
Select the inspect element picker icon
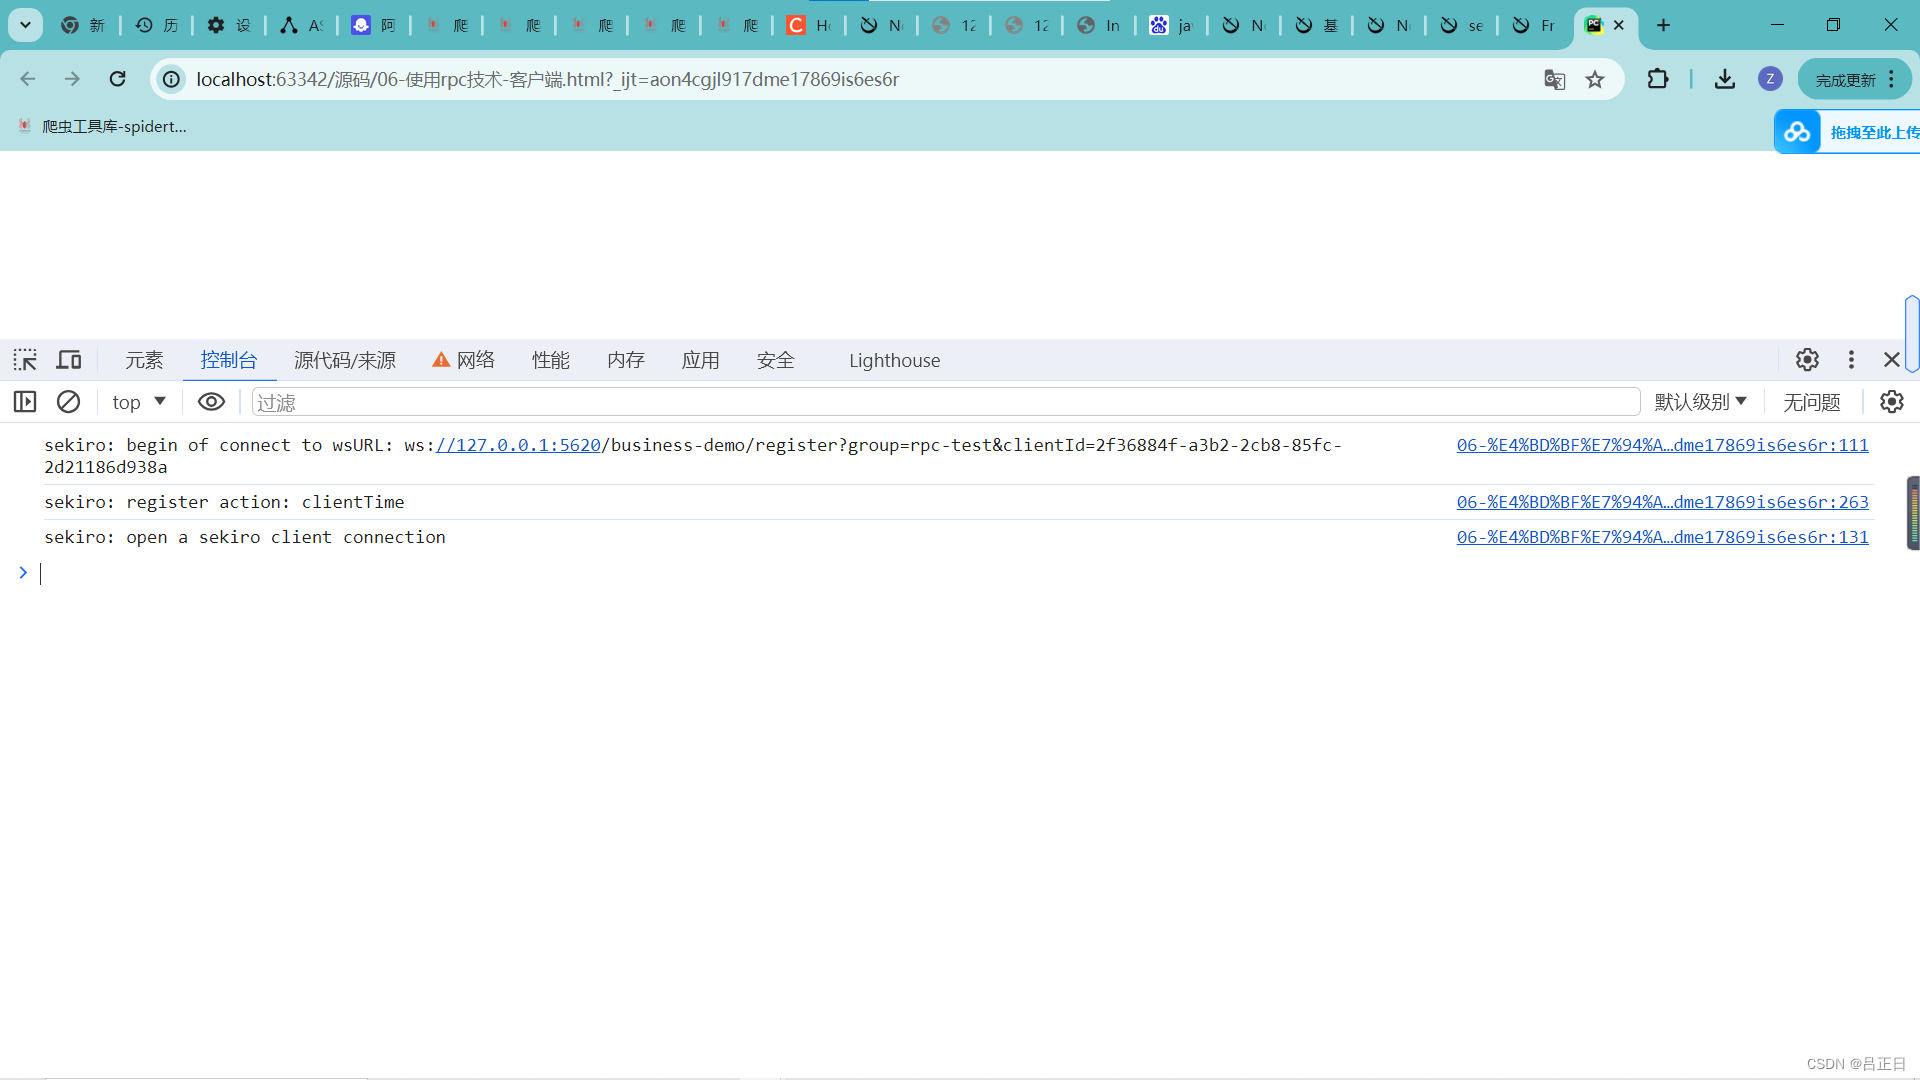click(25, 360)
